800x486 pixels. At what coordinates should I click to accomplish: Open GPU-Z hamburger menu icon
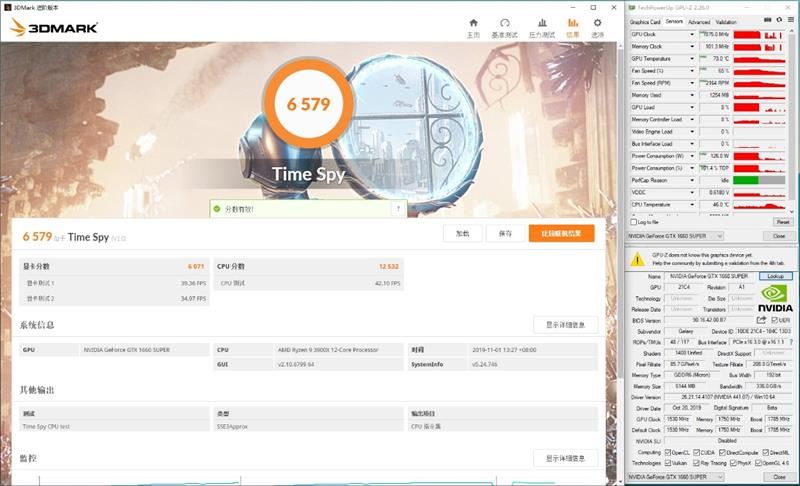pos(791,20)
